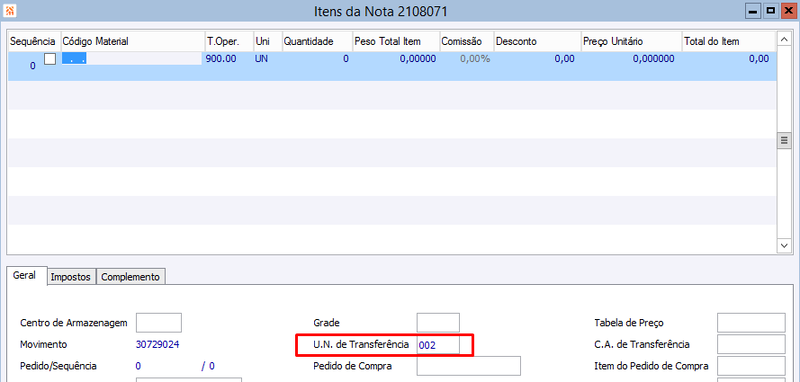
Task: Focus the C.A. de Transferência field
Action: (x=751, y=344)
